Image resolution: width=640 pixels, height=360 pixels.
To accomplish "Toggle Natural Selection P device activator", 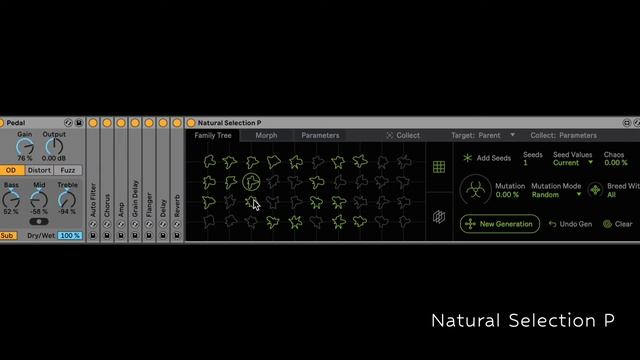I will coord(191,123).
